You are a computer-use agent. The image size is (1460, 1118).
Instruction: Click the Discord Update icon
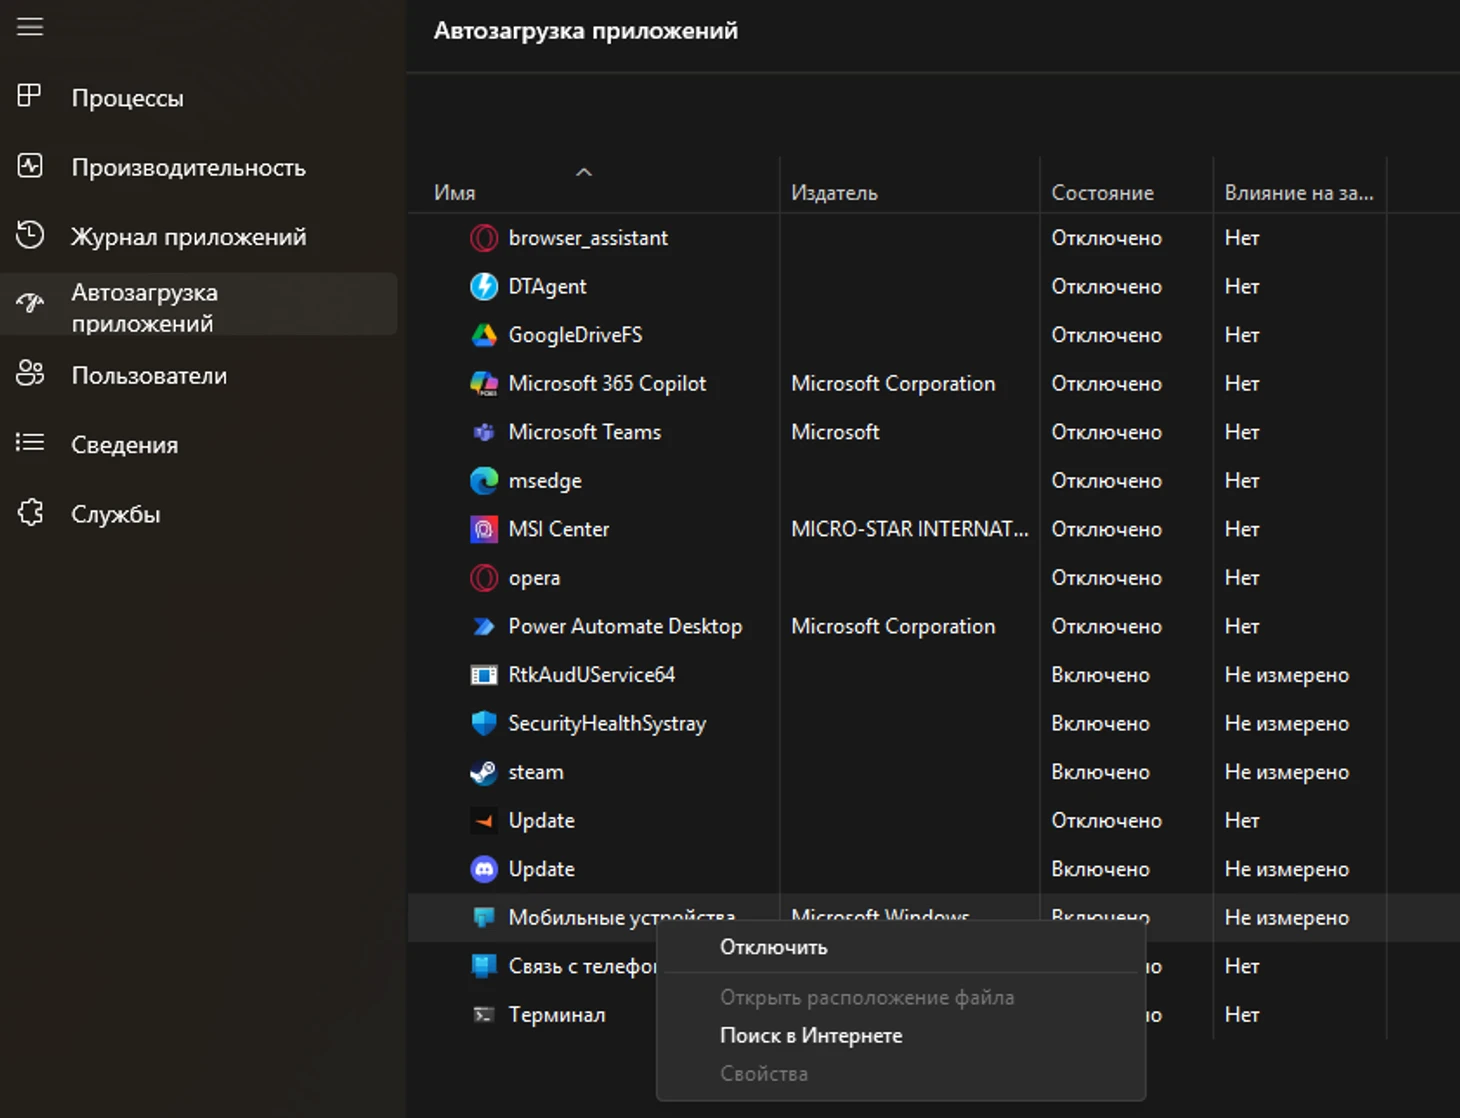point(484,869)
